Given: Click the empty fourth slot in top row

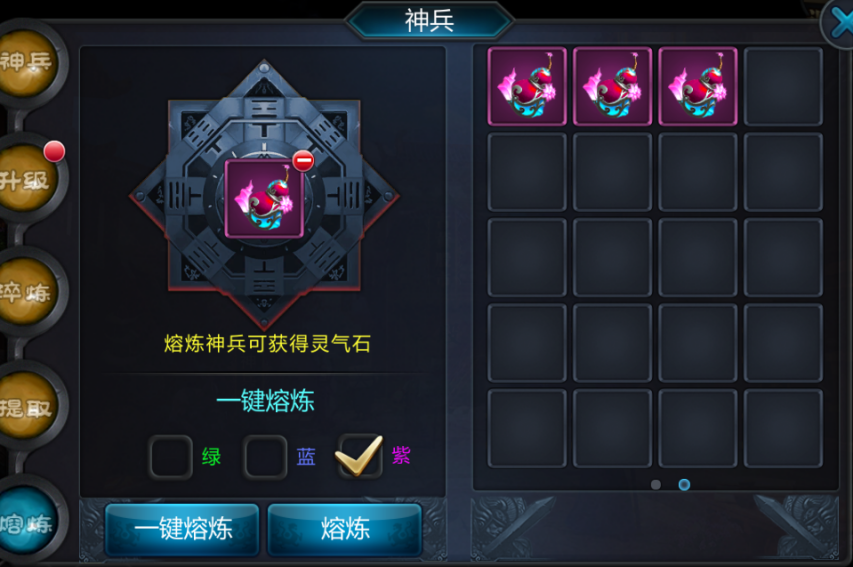Looking at the screenshot, I should tap(783, 86).
